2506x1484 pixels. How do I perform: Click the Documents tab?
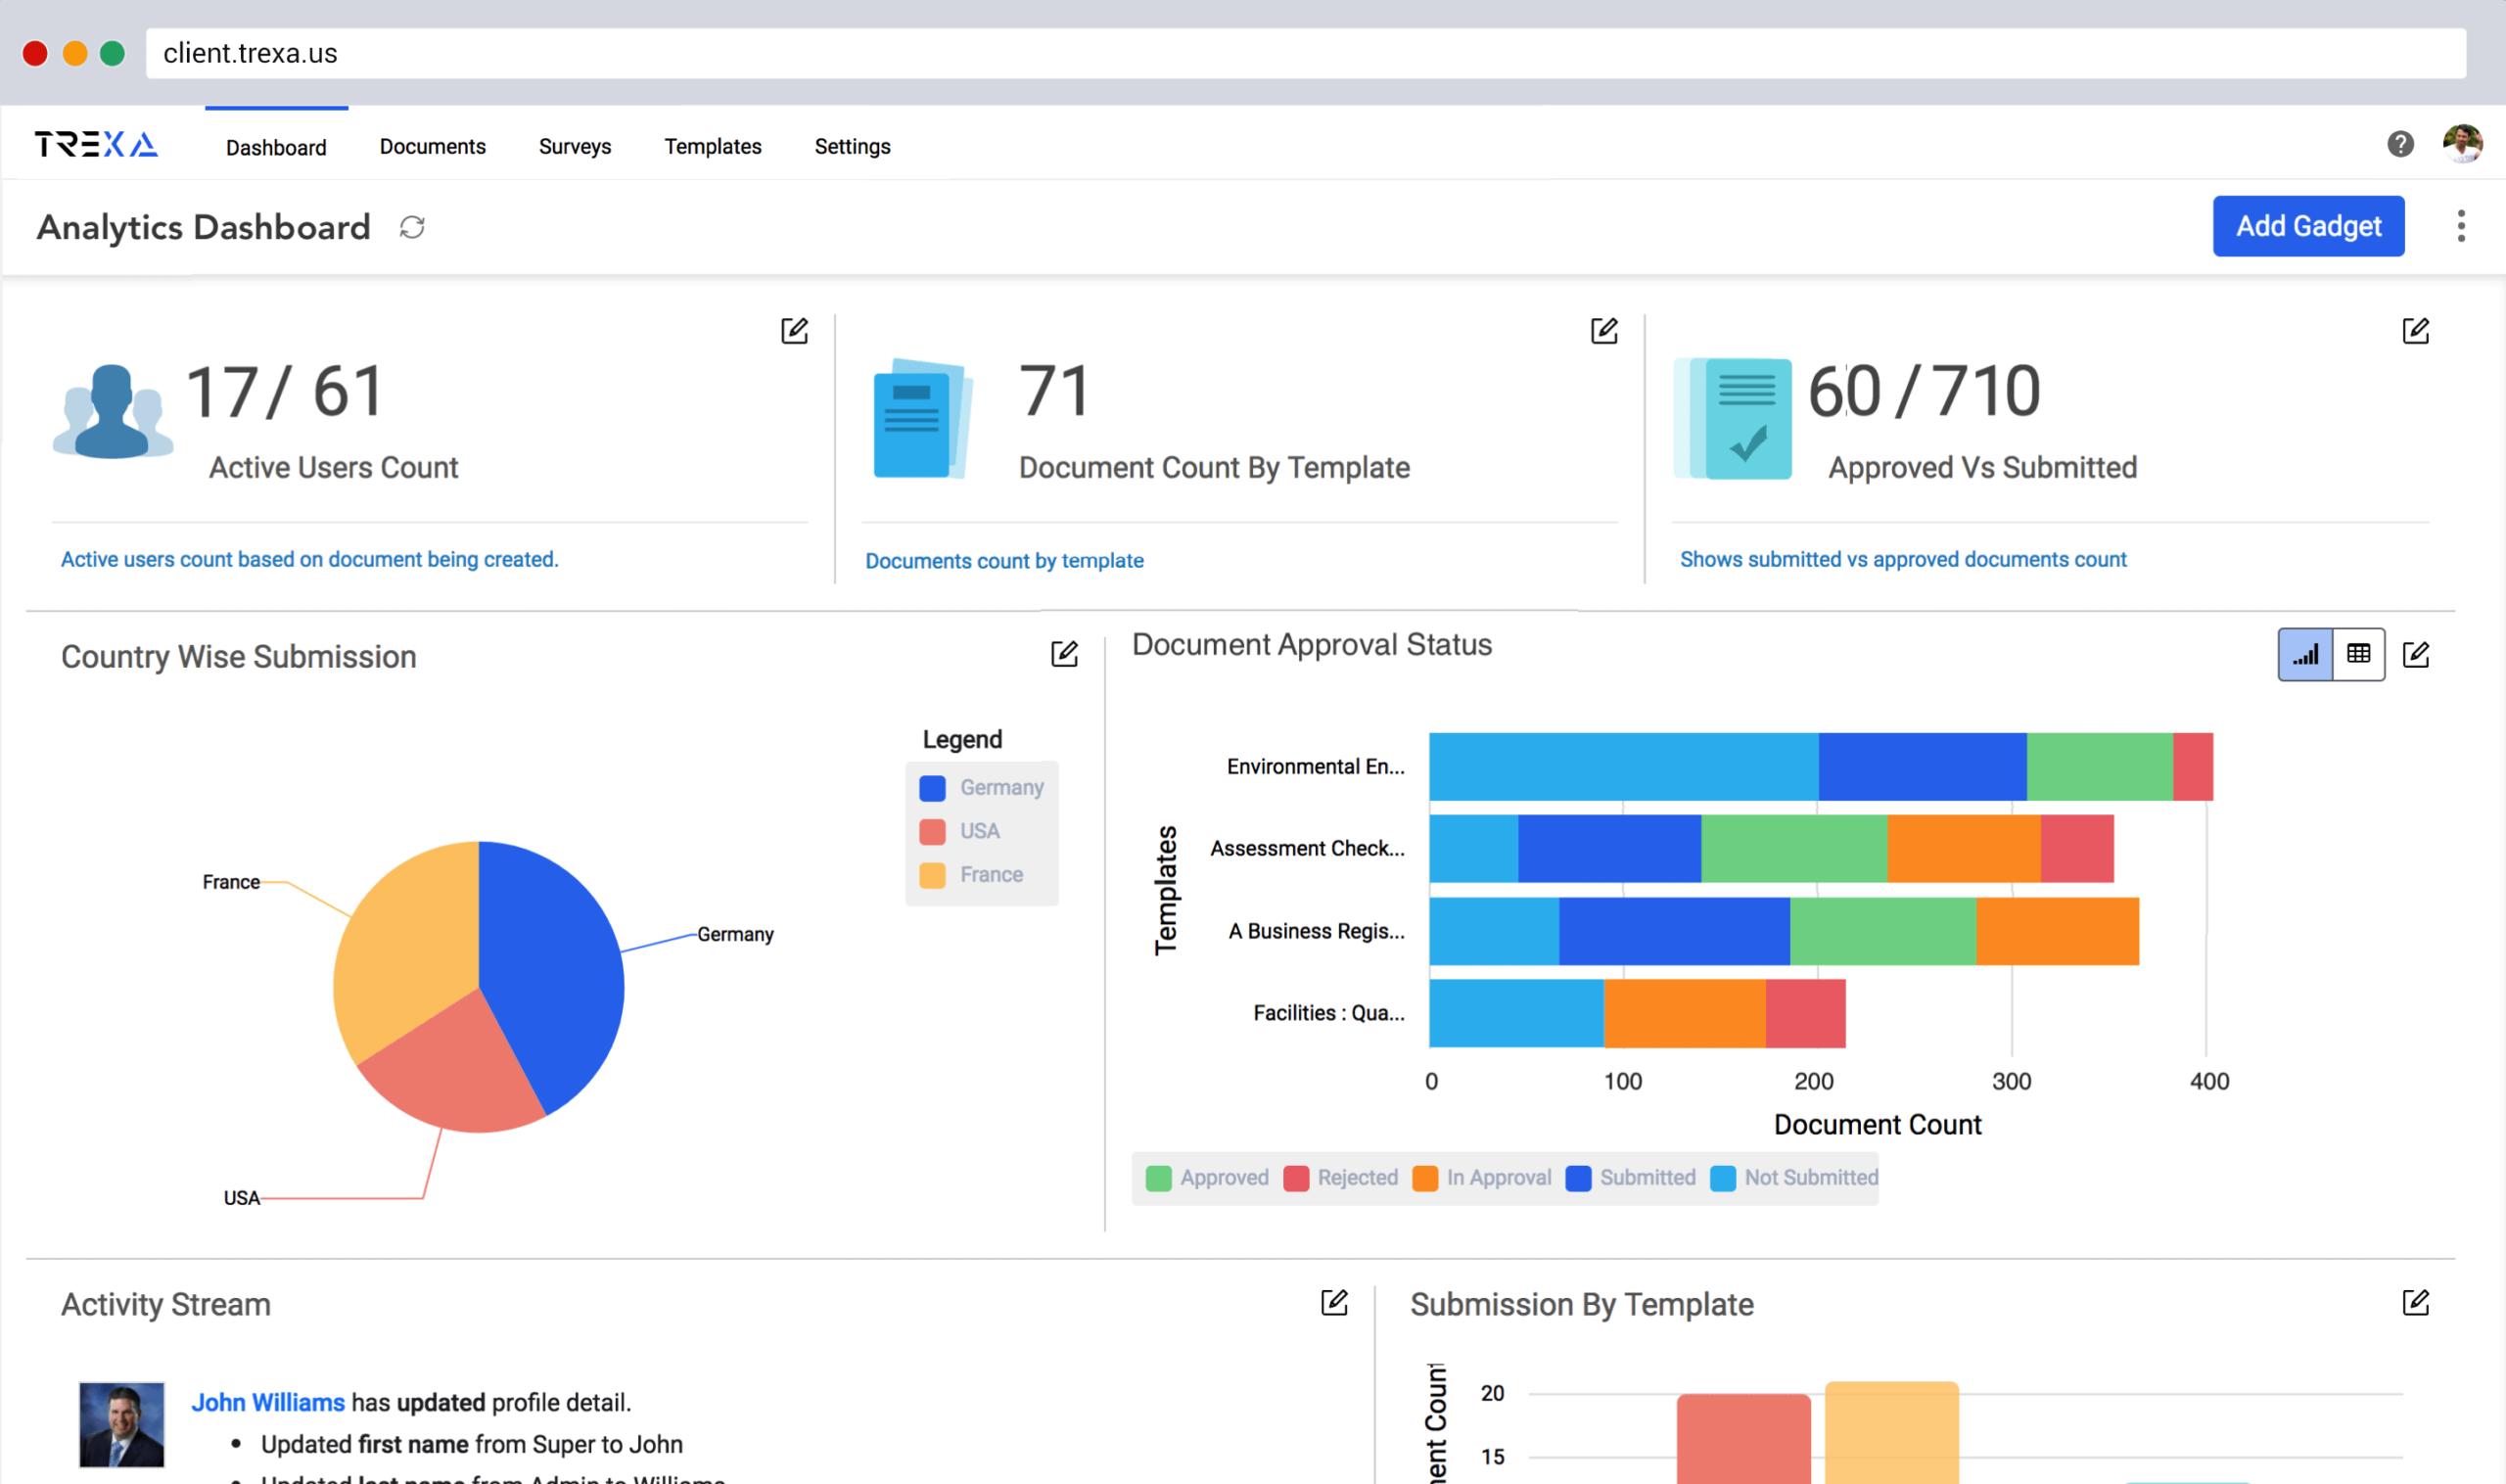pos(433,147)
